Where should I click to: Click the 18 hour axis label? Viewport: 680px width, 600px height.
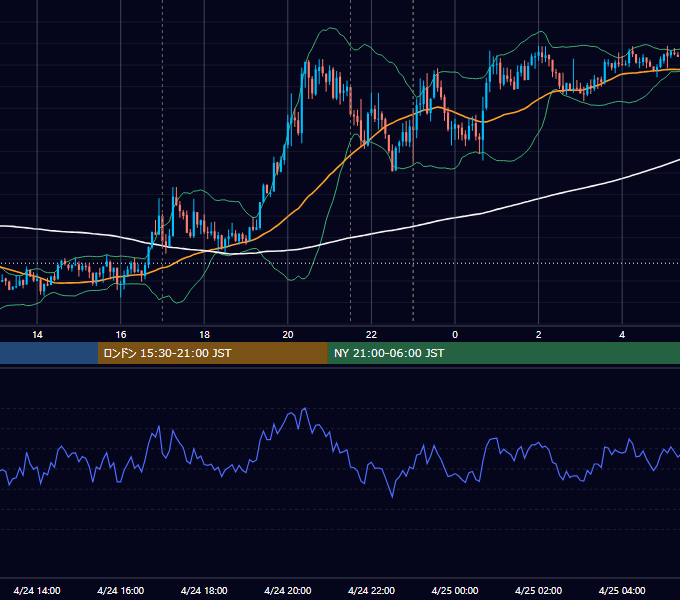point(204,335)
